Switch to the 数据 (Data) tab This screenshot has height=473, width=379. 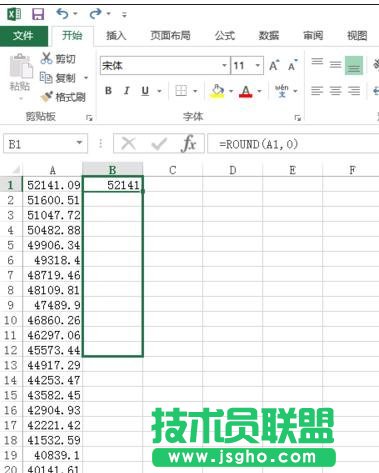269,35
